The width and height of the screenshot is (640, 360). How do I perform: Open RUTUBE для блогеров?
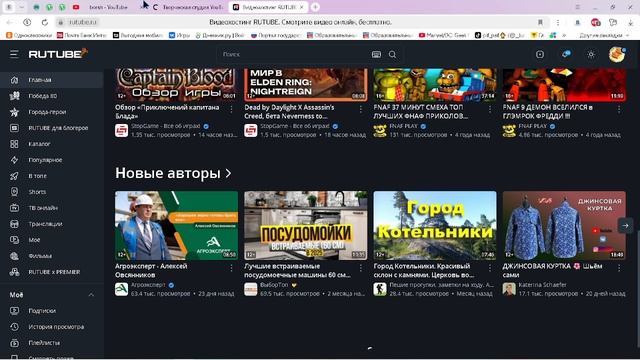(x=51, y=128)
